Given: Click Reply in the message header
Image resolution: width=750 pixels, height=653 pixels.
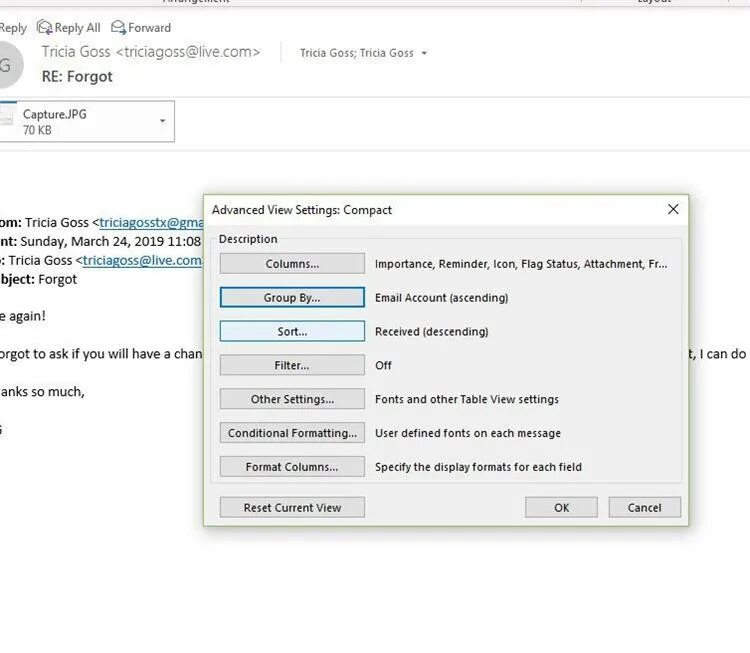Looking at the screenshot, I should [x=13, y=28].
